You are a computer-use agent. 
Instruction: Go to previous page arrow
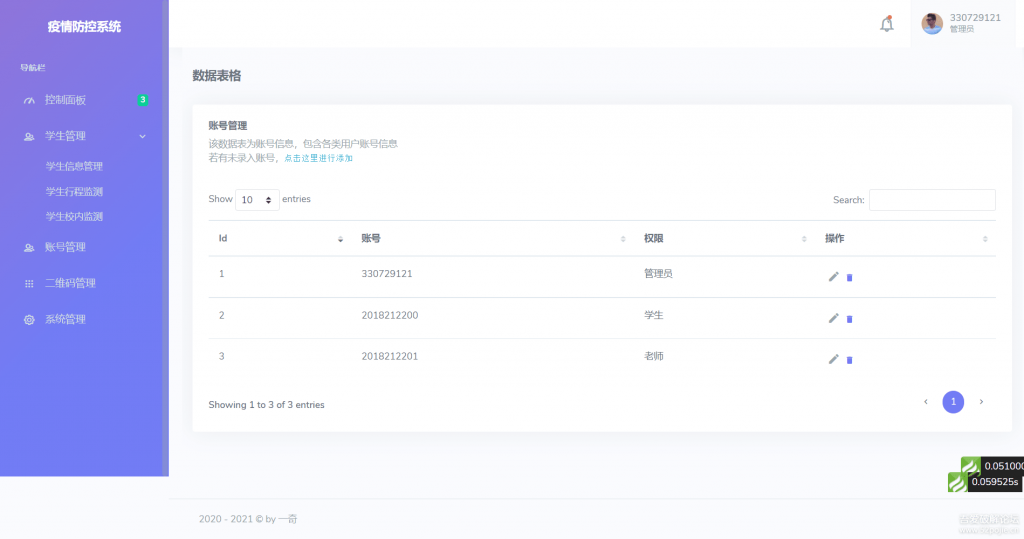tap(925, 402)
